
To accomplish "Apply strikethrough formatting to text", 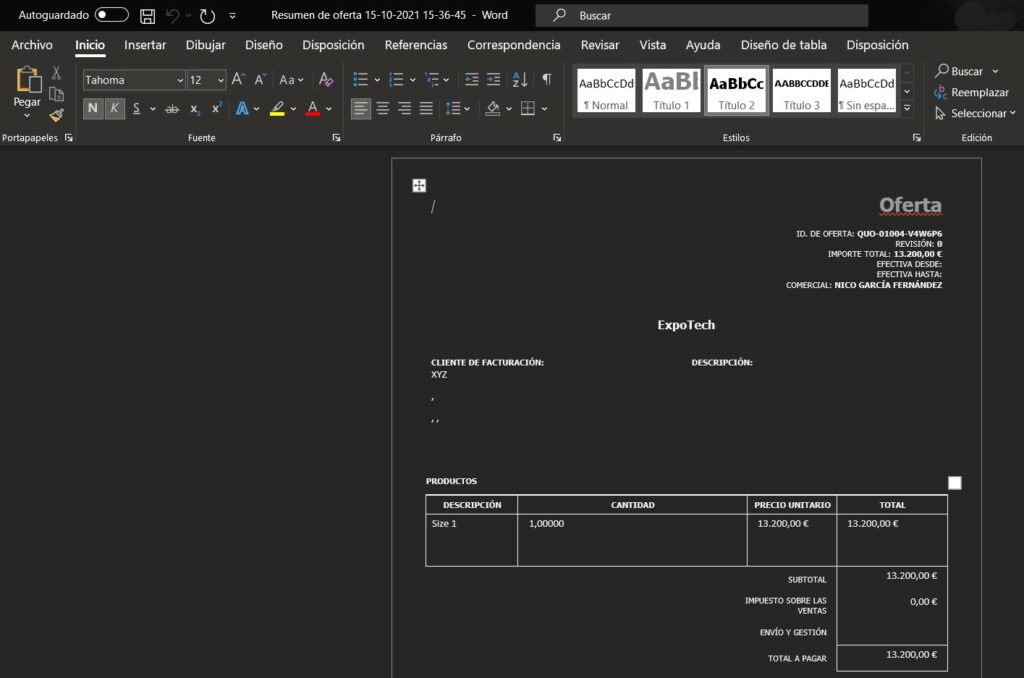I will 172,108.
